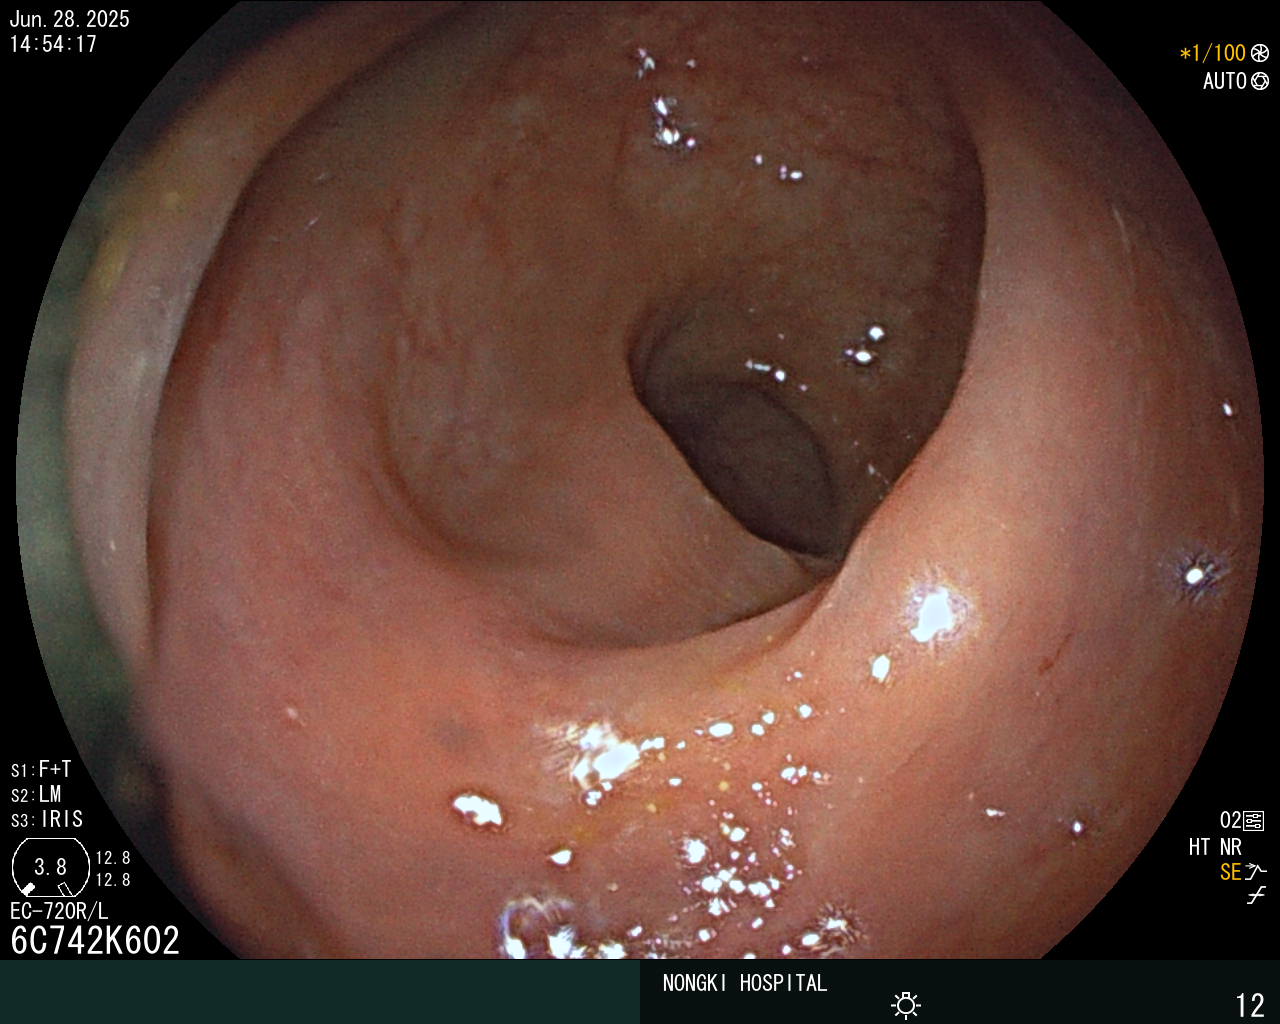The image size is (1280, 1024).
Task: Click the image count 12 in bottom bar
Action: tap(1250, 1004)
